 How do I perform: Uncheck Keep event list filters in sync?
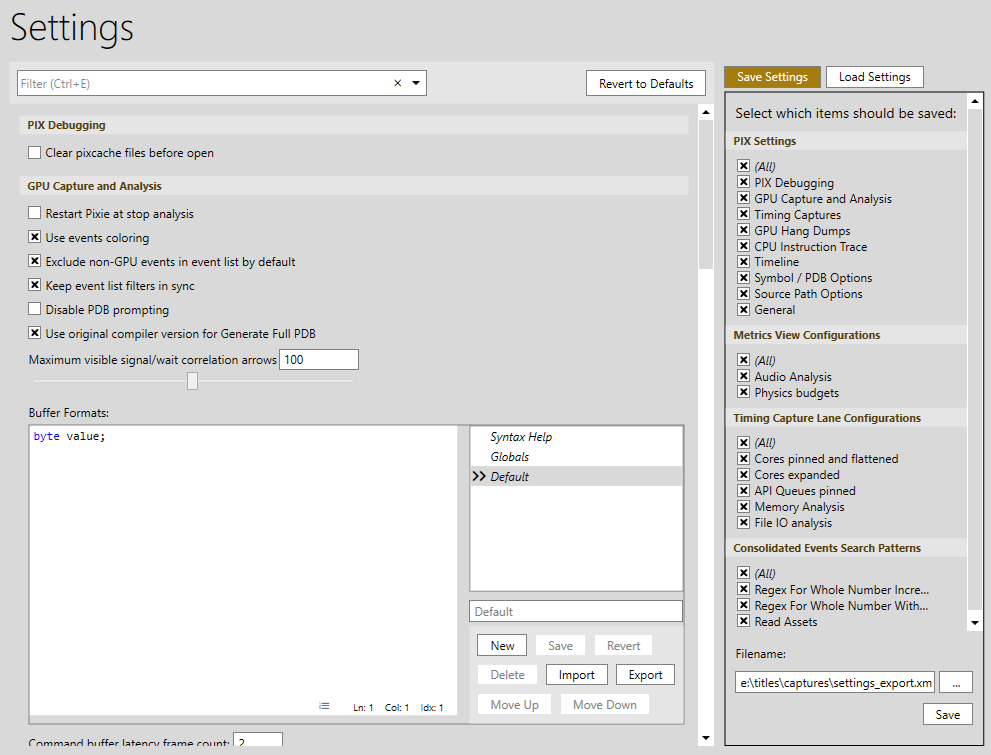click(x=35, y=285)
